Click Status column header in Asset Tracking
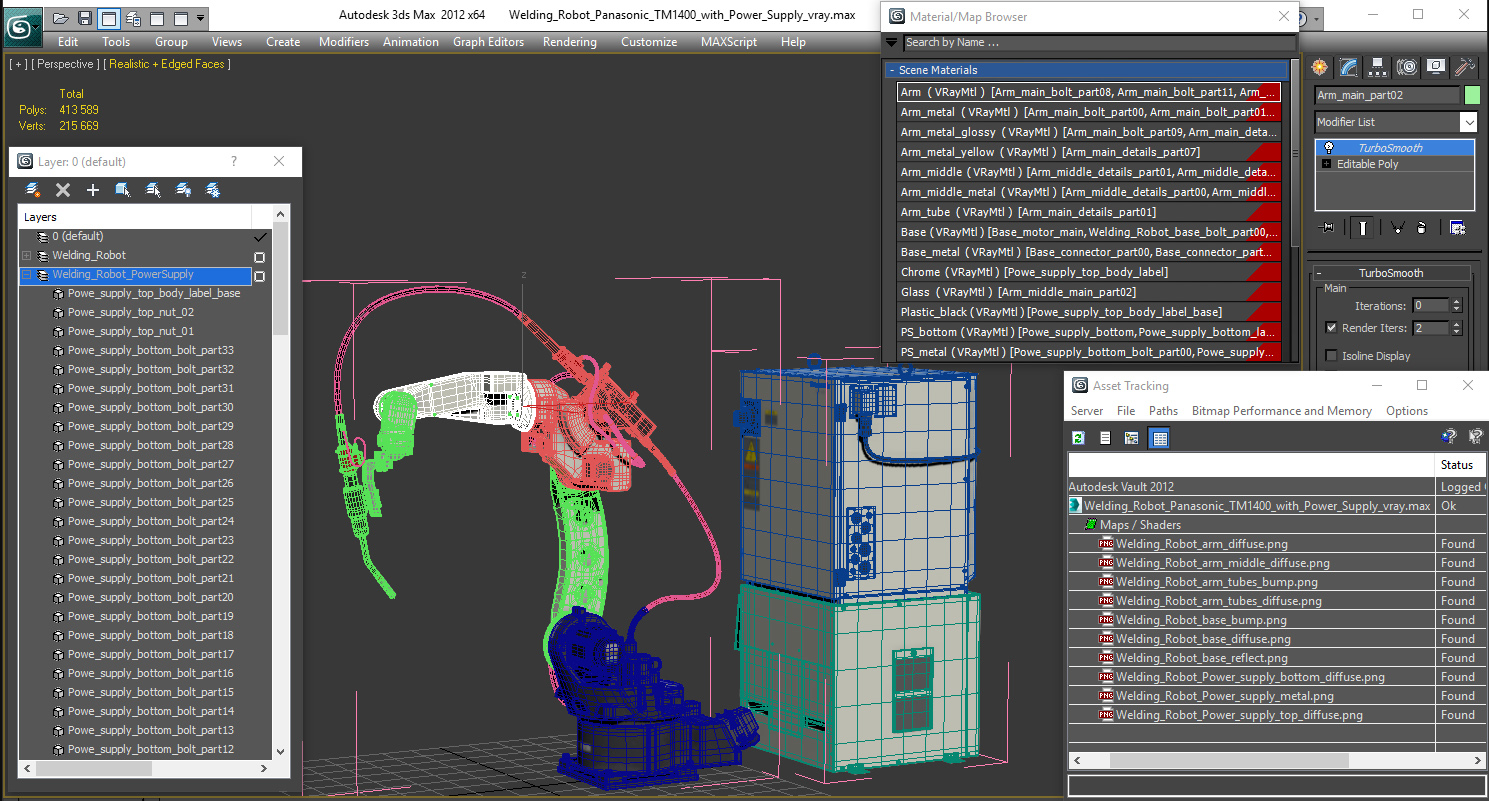The height and width of the screenshot is (801, 1489). pyautogui.click(x=1460, y=465)
